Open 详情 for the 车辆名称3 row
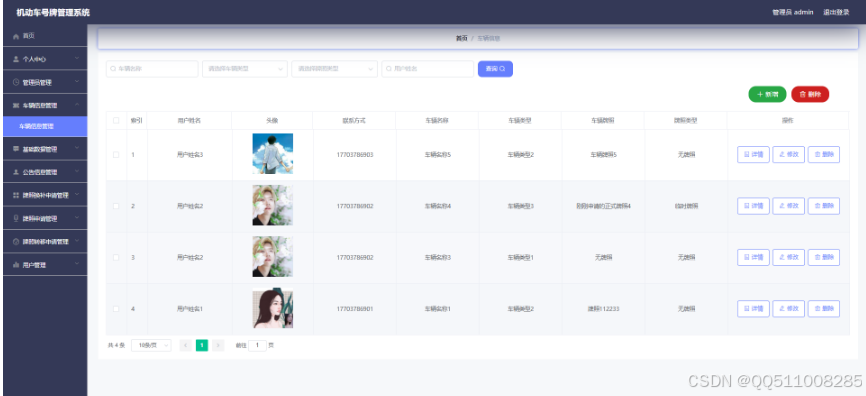866x396 pixels. click(x=753, y=257)
